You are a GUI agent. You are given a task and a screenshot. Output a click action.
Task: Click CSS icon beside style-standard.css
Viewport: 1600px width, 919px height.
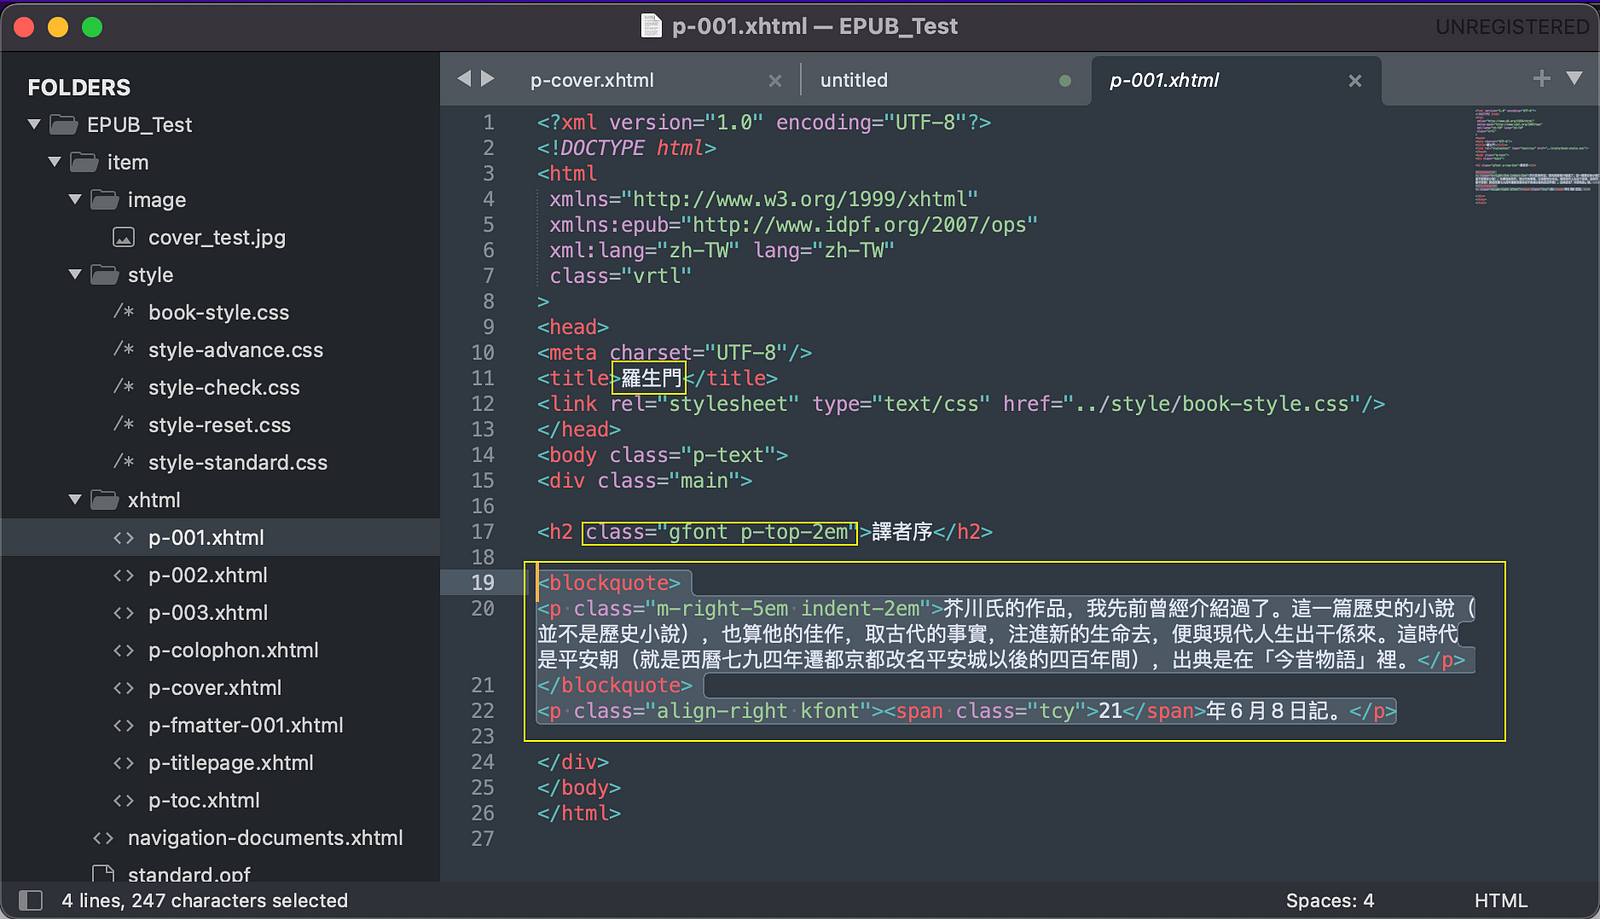pos(124,462)
